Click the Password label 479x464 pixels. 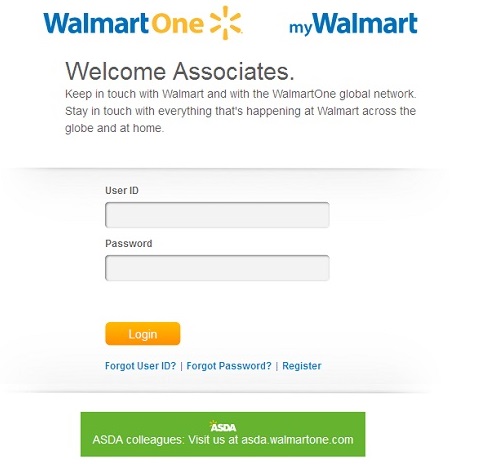129,243
